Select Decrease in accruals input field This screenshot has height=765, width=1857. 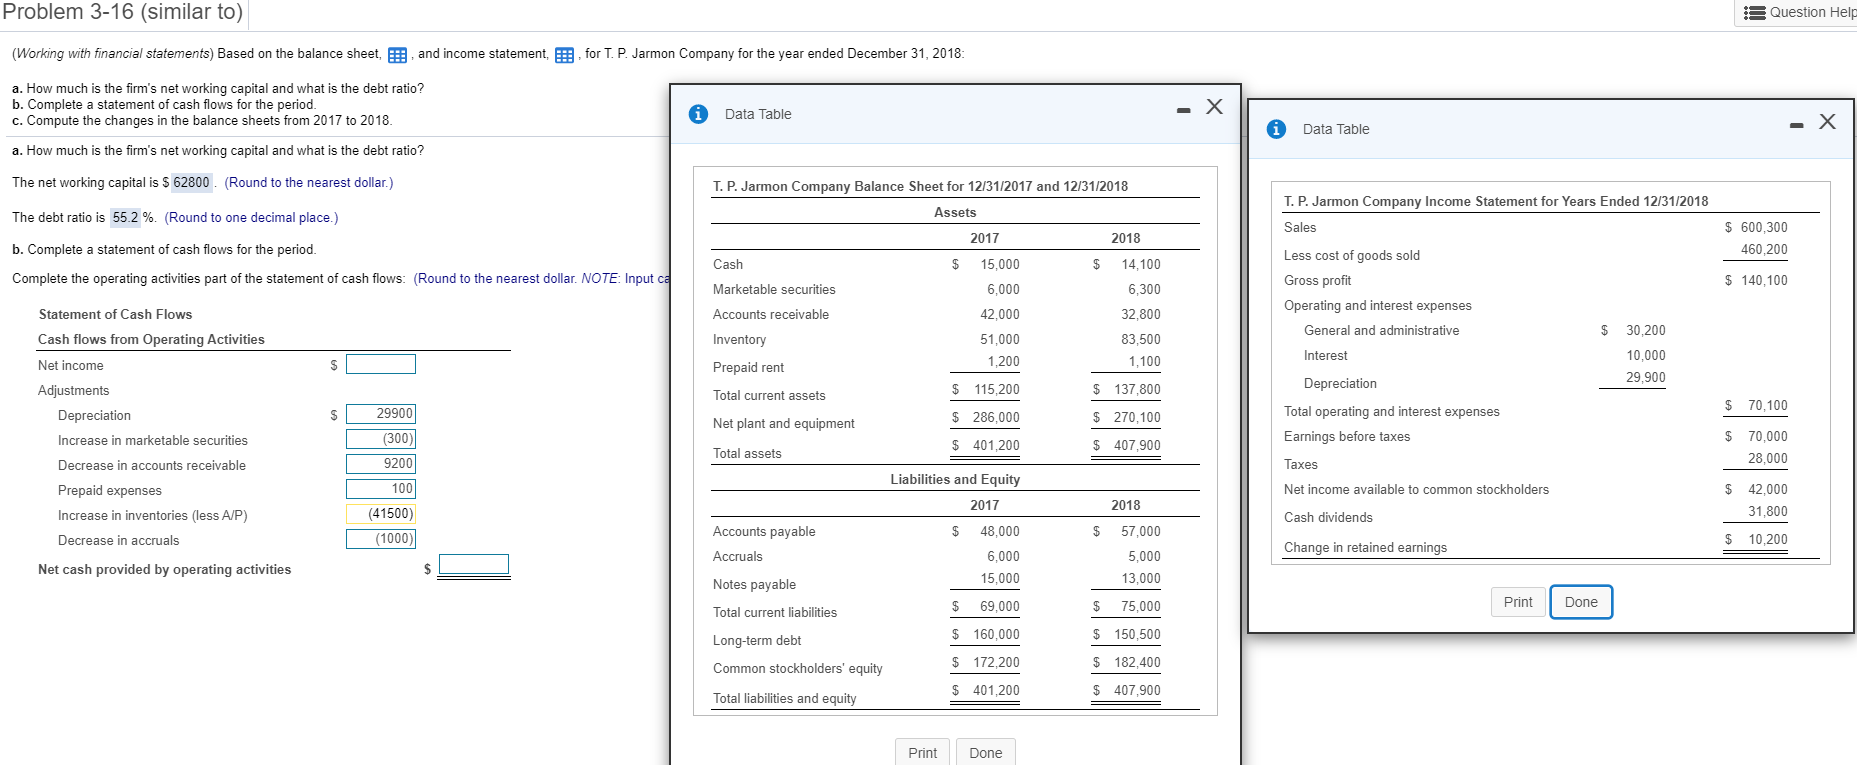(x=381, y=539)
